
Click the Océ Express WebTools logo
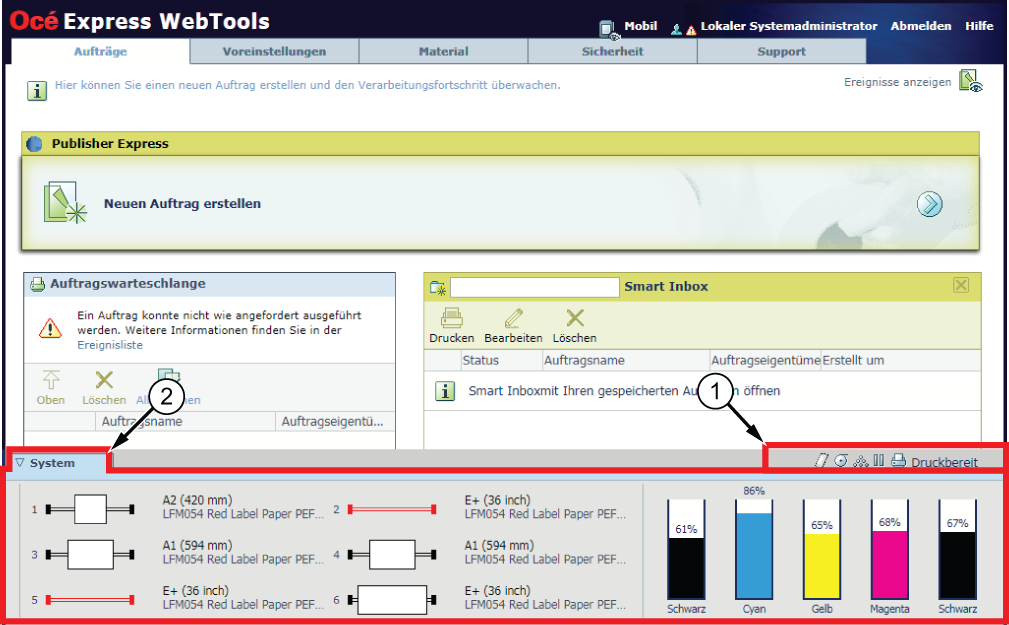[x=140, y=21]
